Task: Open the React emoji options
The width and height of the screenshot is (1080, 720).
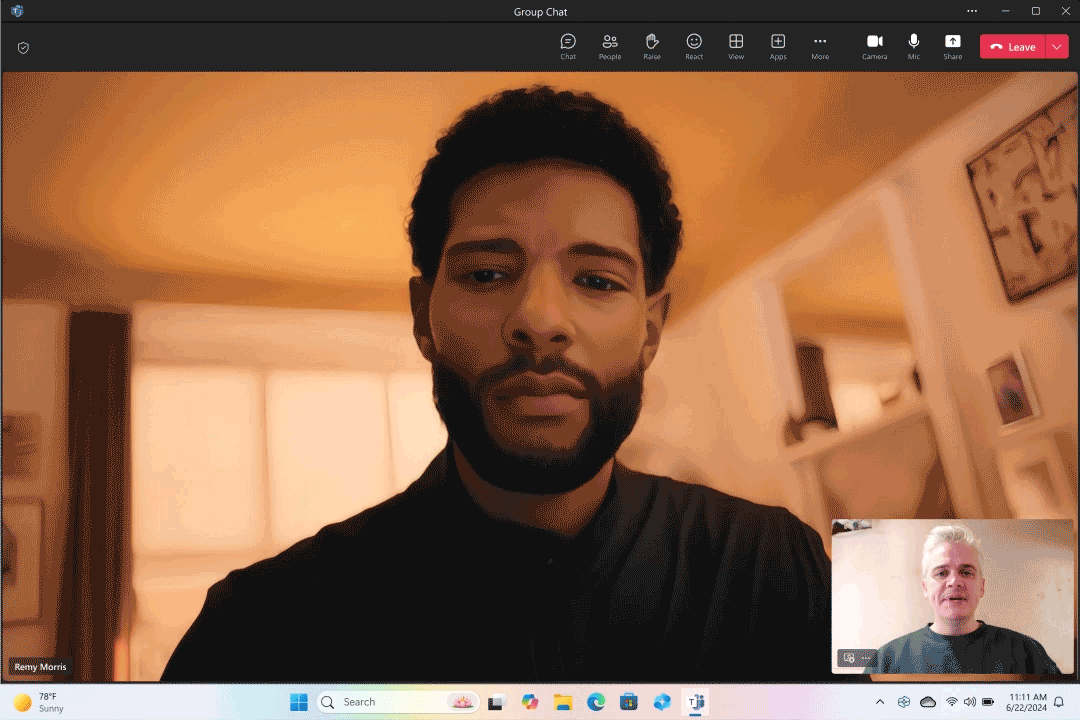Action: click(x=694, y=46)
